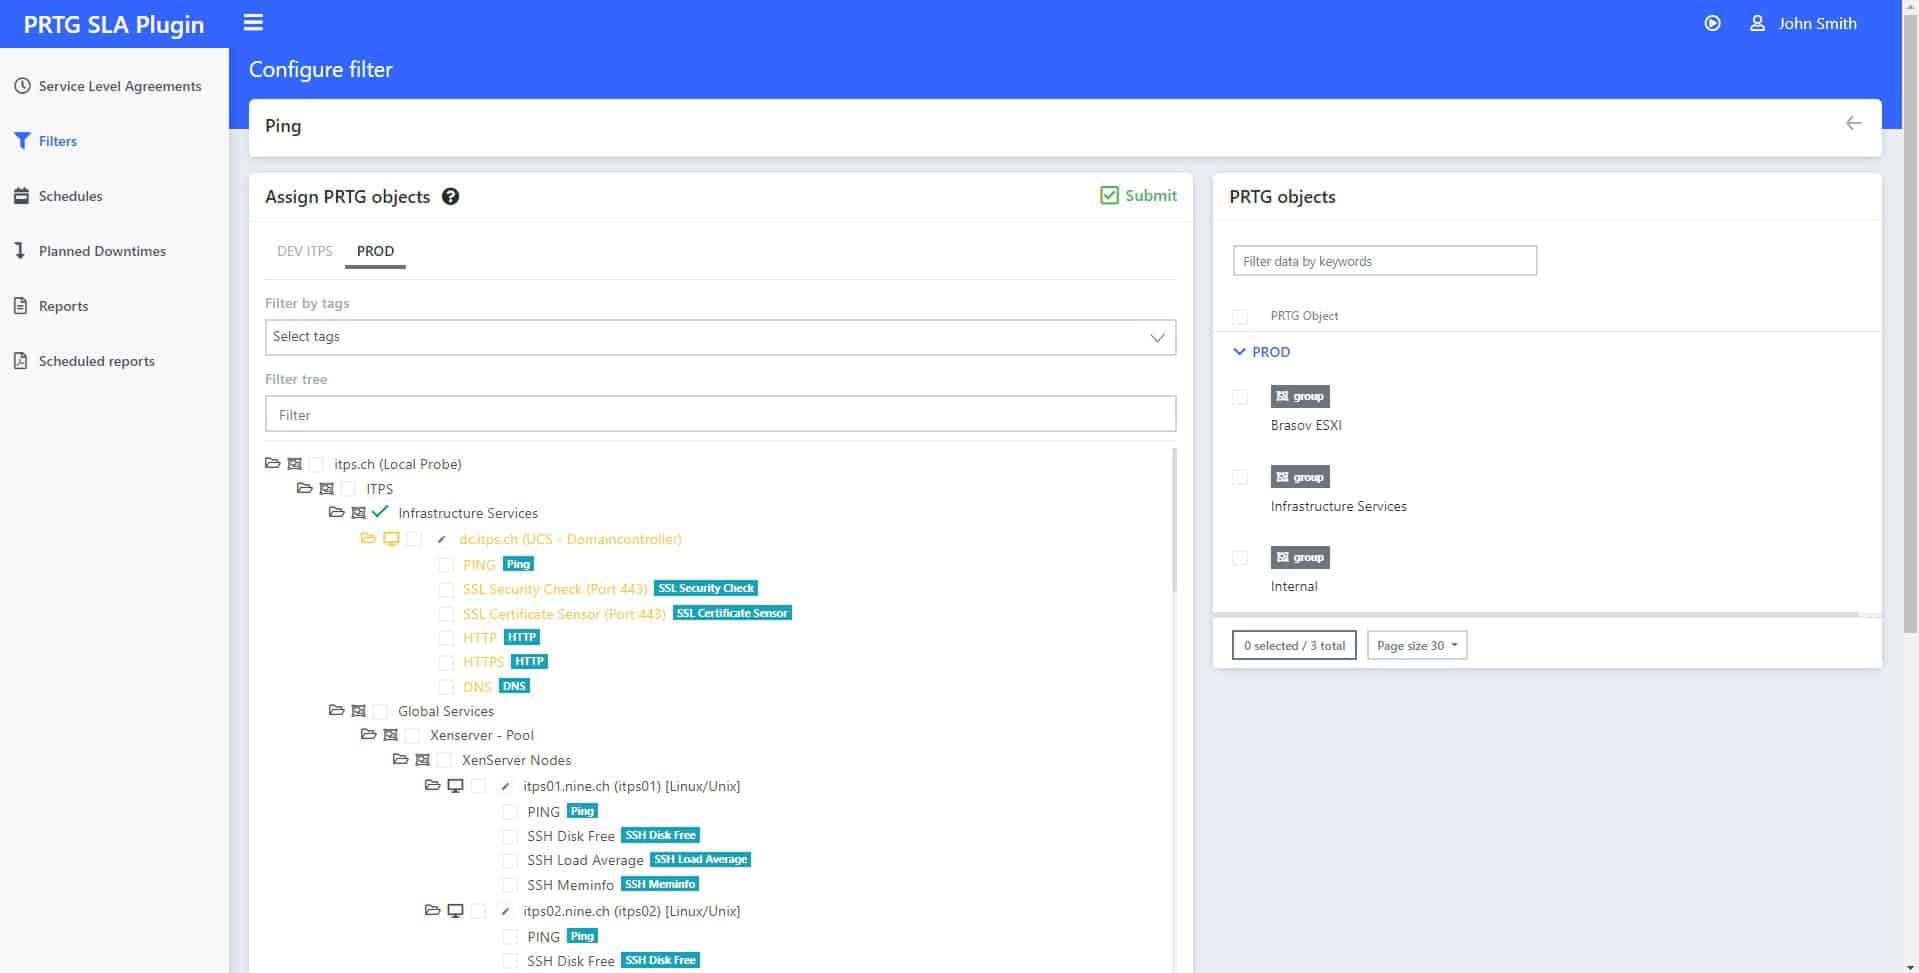Check the SSH Load Average sensor checkbox

pyautogui.click(x=510, y=860)
